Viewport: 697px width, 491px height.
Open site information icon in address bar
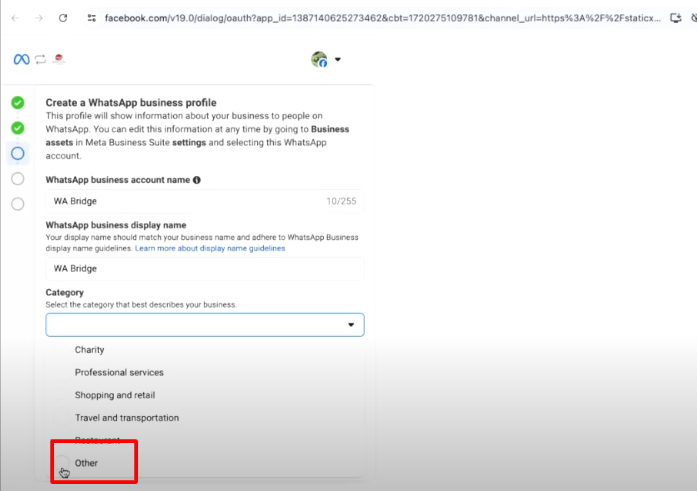[92, 18]
